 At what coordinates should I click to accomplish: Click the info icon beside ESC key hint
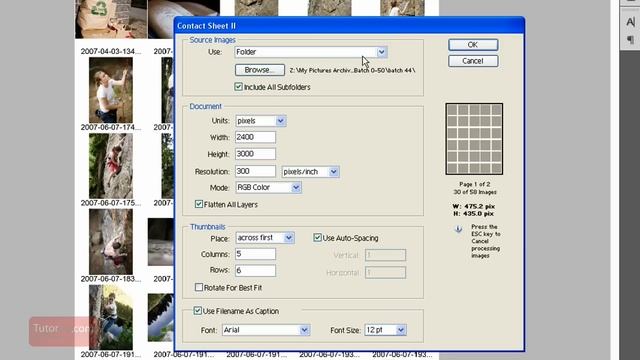tap(458, 229)
